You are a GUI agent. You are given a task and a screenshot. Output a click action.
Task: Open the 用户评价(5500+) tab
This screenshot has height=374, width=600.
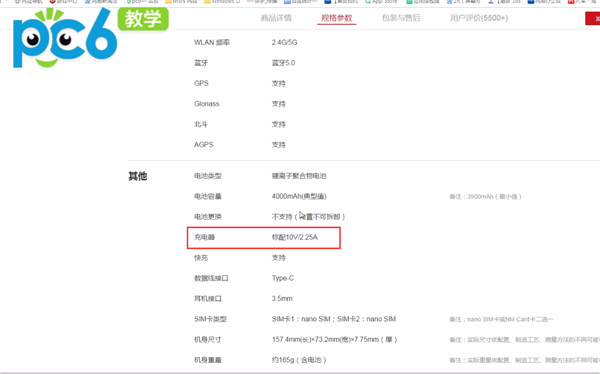coord(479,18)
